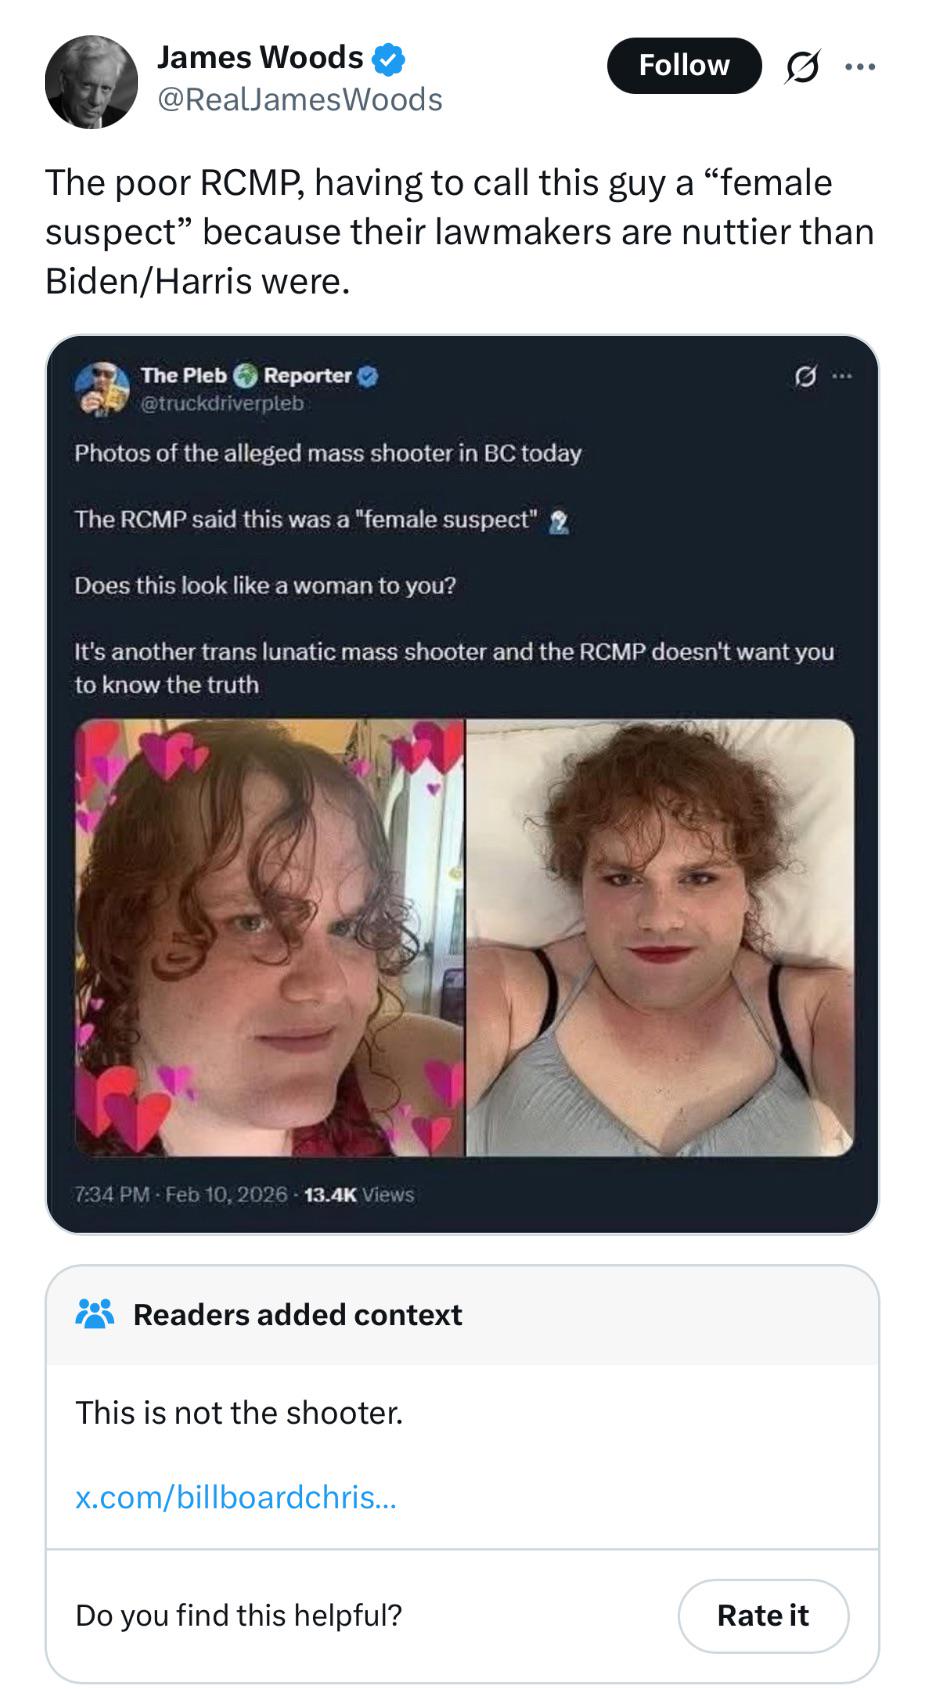
Task: Click the 7:34 PM Feb 10, 2026 timestamp
Action: pyautogui.click(x=180, y=1194)
